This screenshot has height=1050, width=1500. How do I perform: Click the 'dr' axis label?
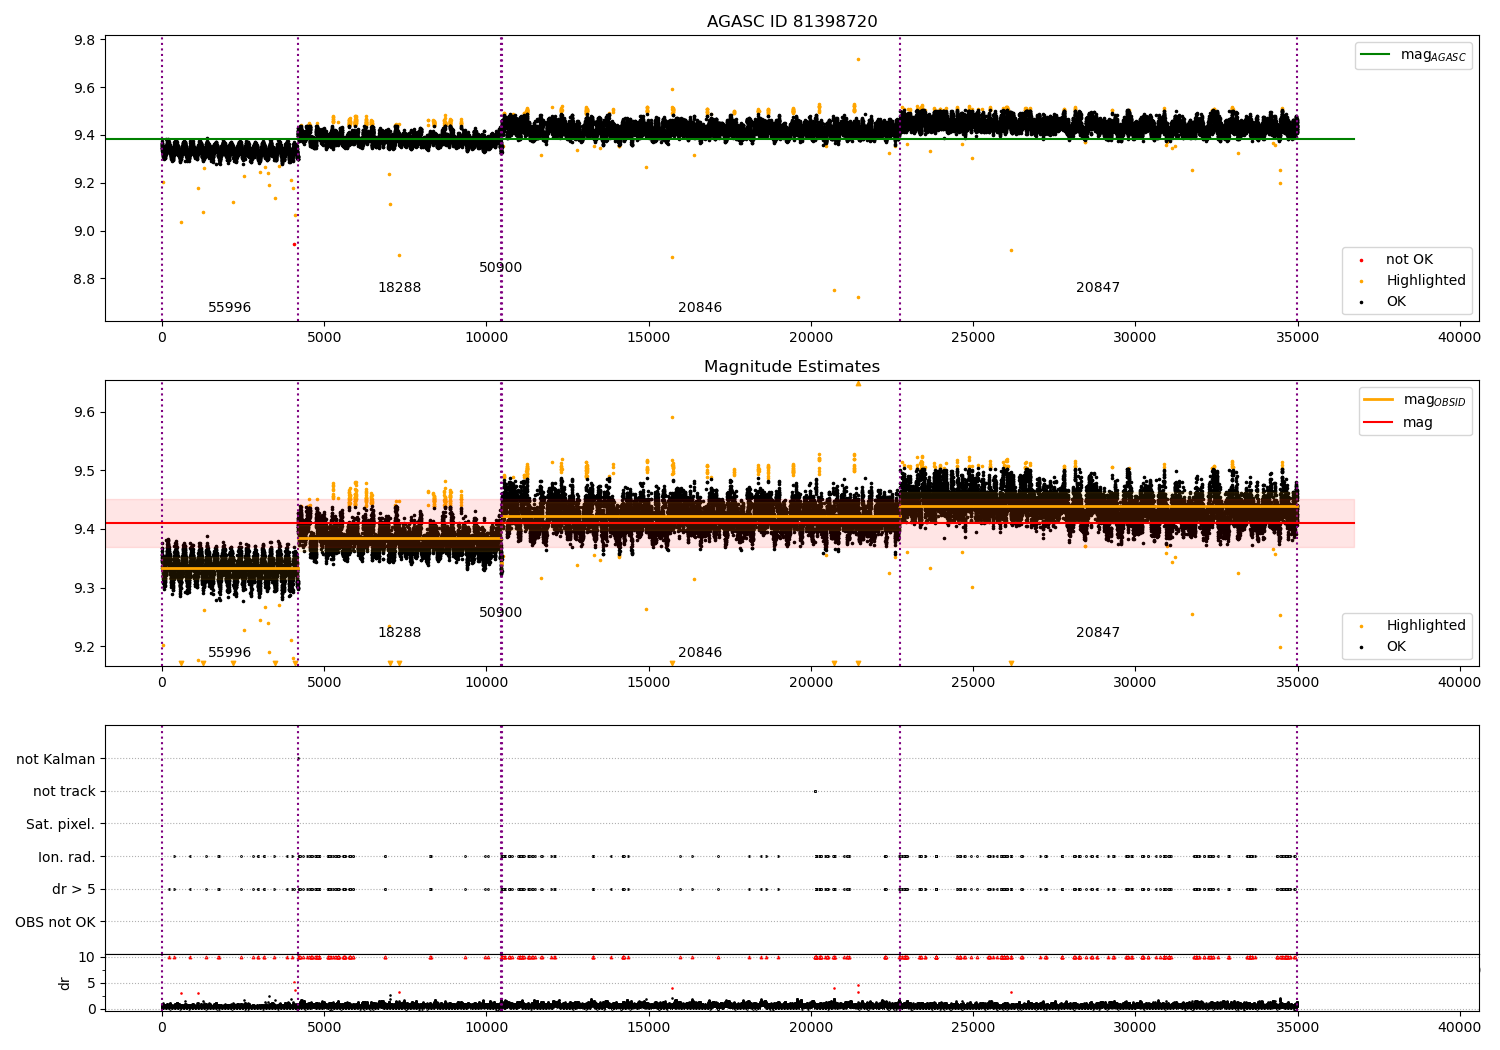(65, 983)
